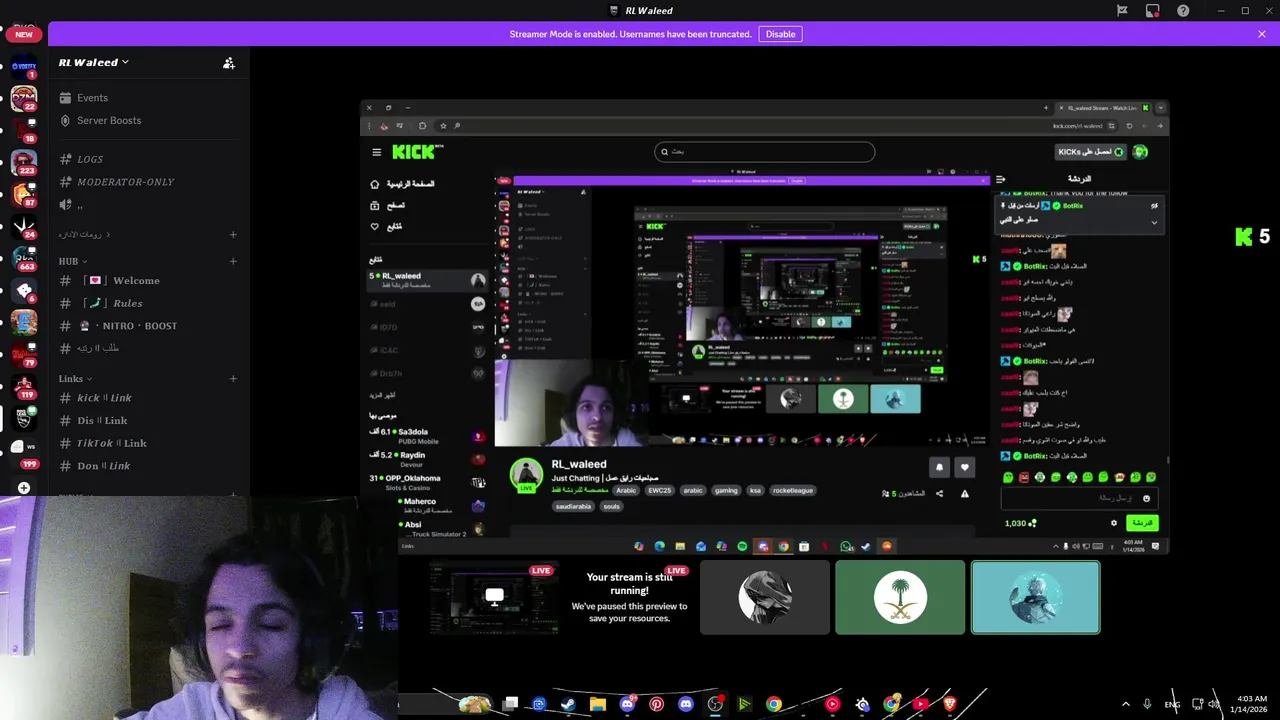Open the Dis ll Link channel
This screenshot has height=720, width=1280.
tap(148, 421)
